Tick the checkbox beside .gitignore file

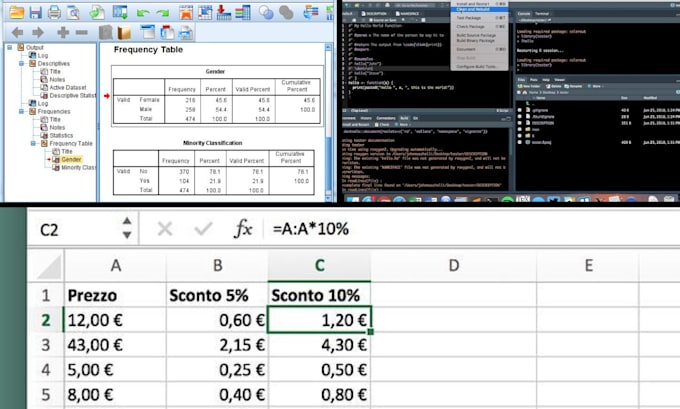tap(520, 110)
